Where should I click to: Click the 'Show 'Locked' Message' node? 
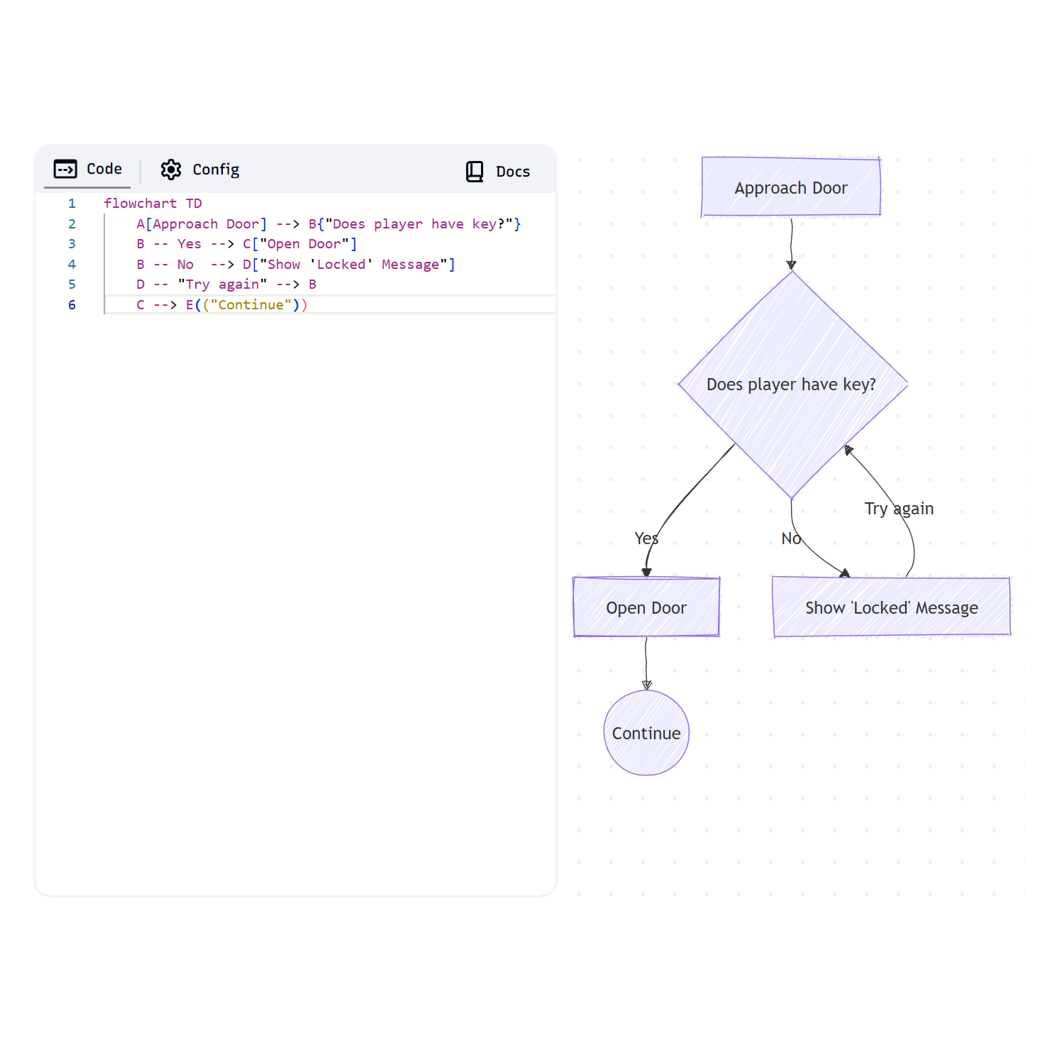point(891,607)
